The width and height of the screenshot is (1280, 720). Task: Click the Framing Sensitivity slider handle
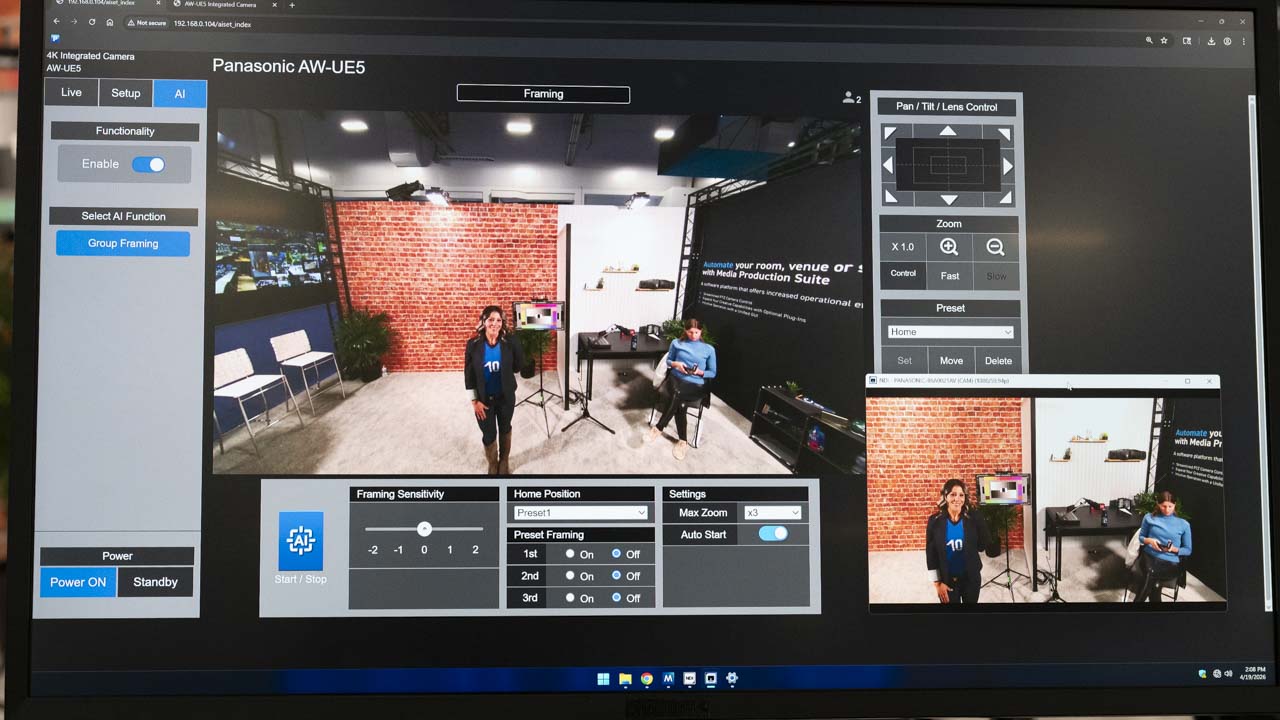pyautogui.click(x=424, y=529)
